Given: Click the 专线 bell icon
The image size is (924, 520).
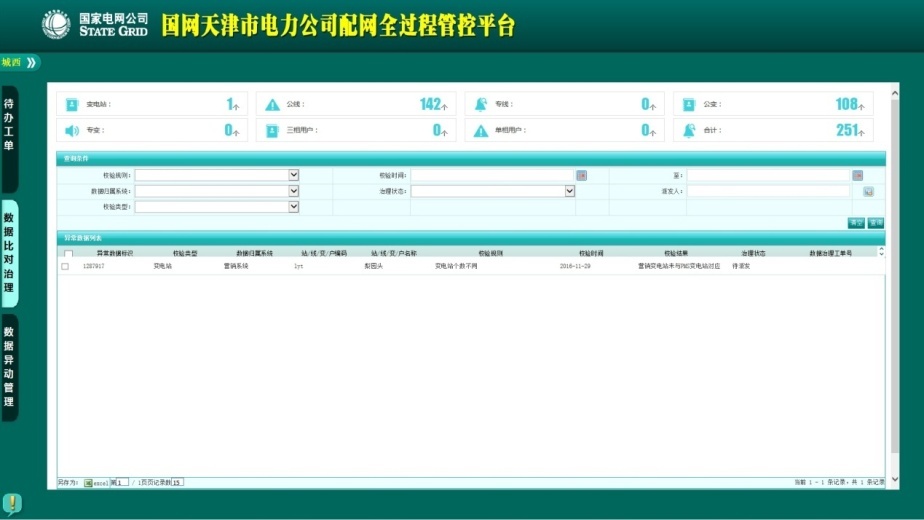Looking at the screenshot, I should tap(481, 104).
